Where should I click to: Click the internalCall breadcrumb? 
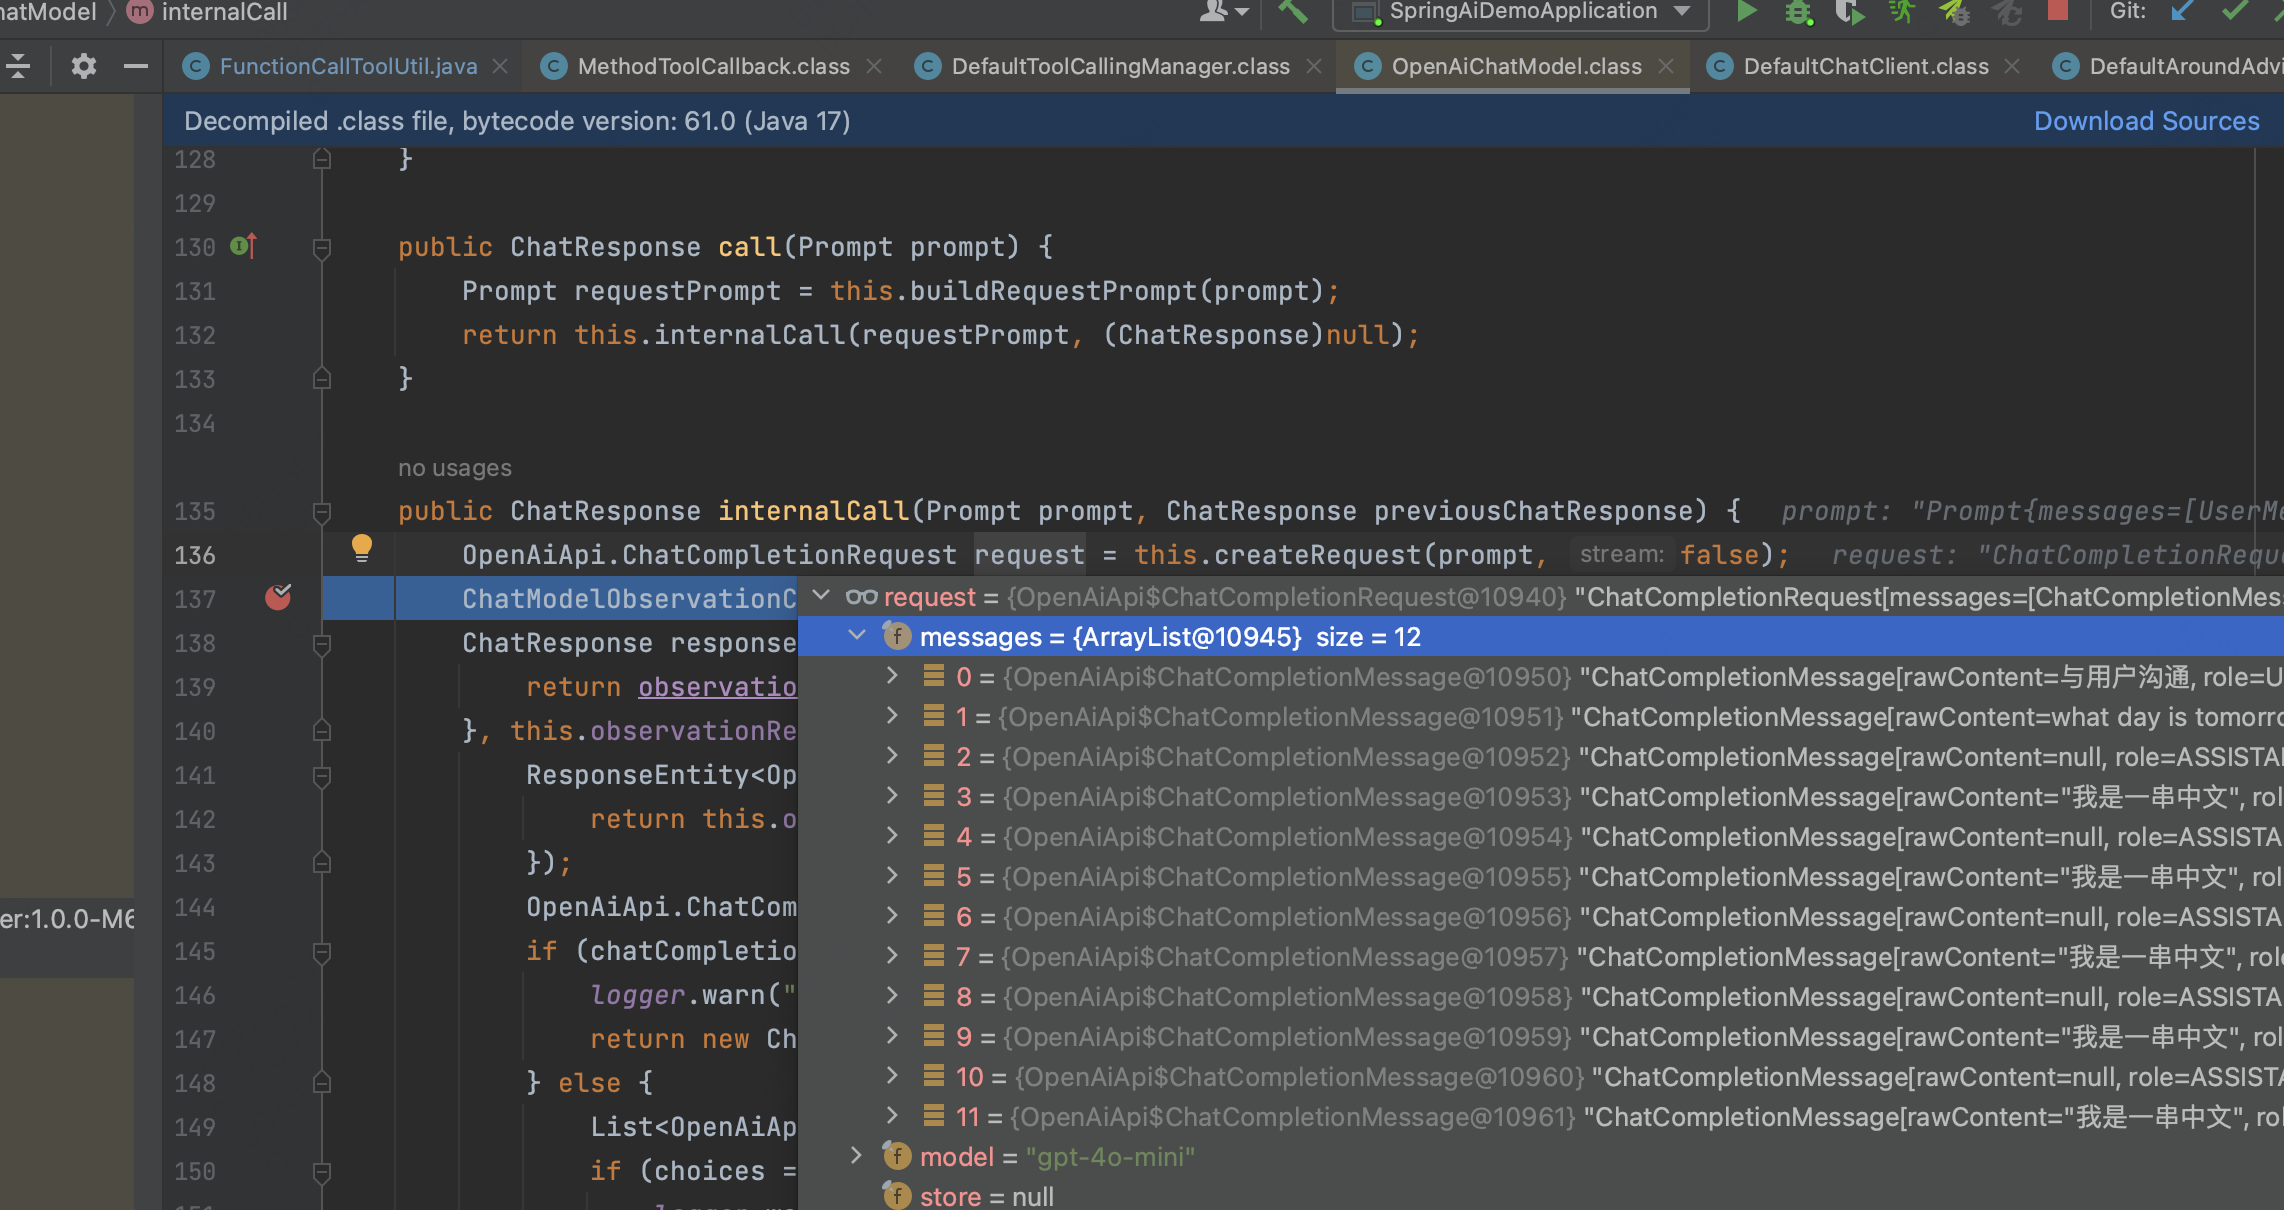click(x=224, y=12)
